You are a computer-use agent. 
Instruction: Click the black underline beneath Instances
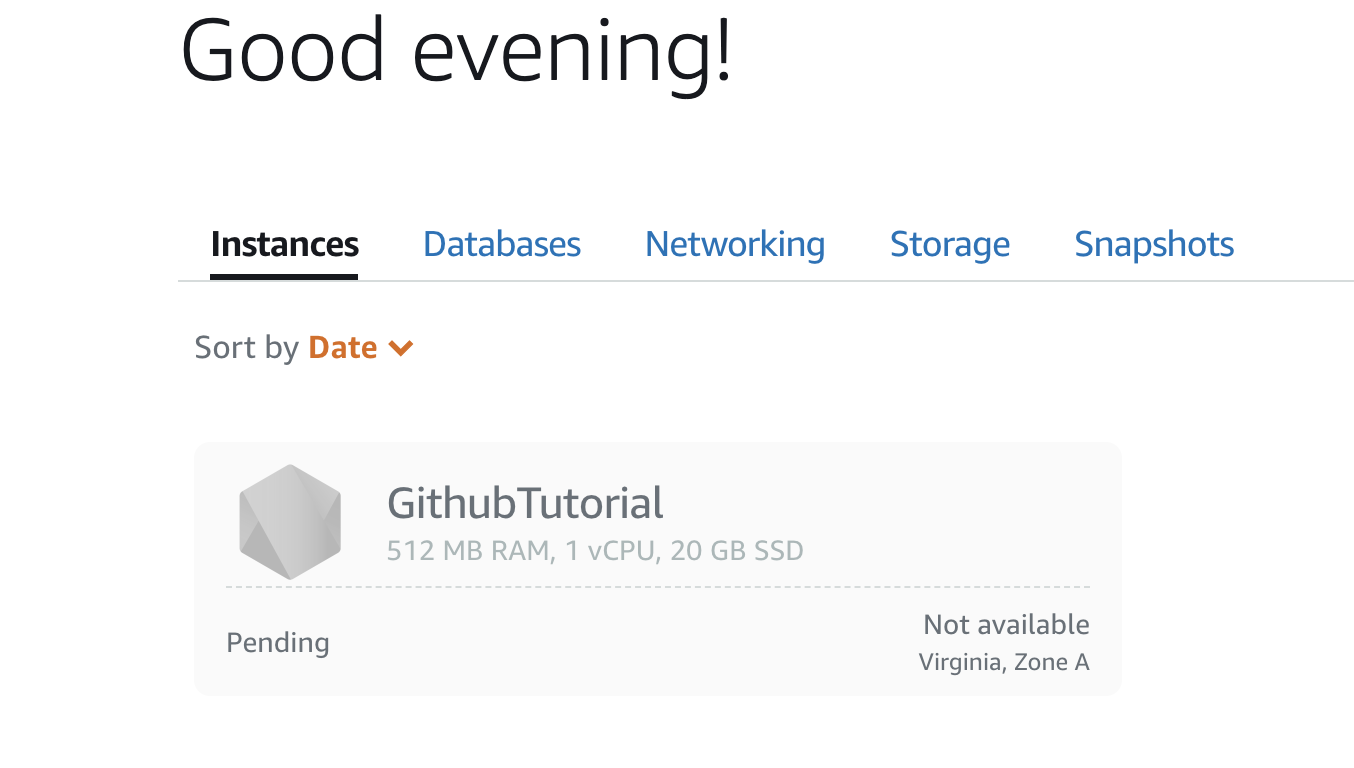(284, 276)
